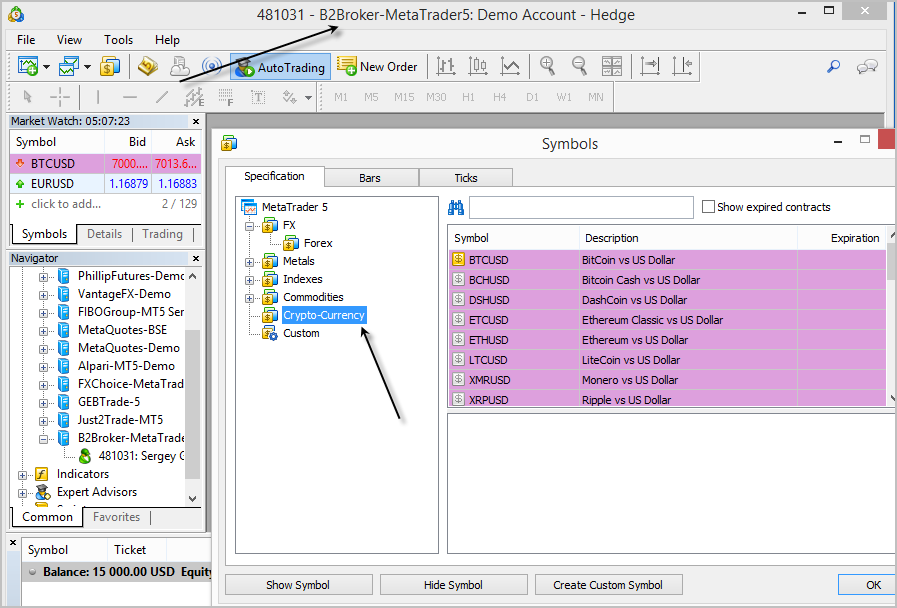
Task: Click the Signals radio-wave toolbar icon
Action: click(x=212, y=66)
